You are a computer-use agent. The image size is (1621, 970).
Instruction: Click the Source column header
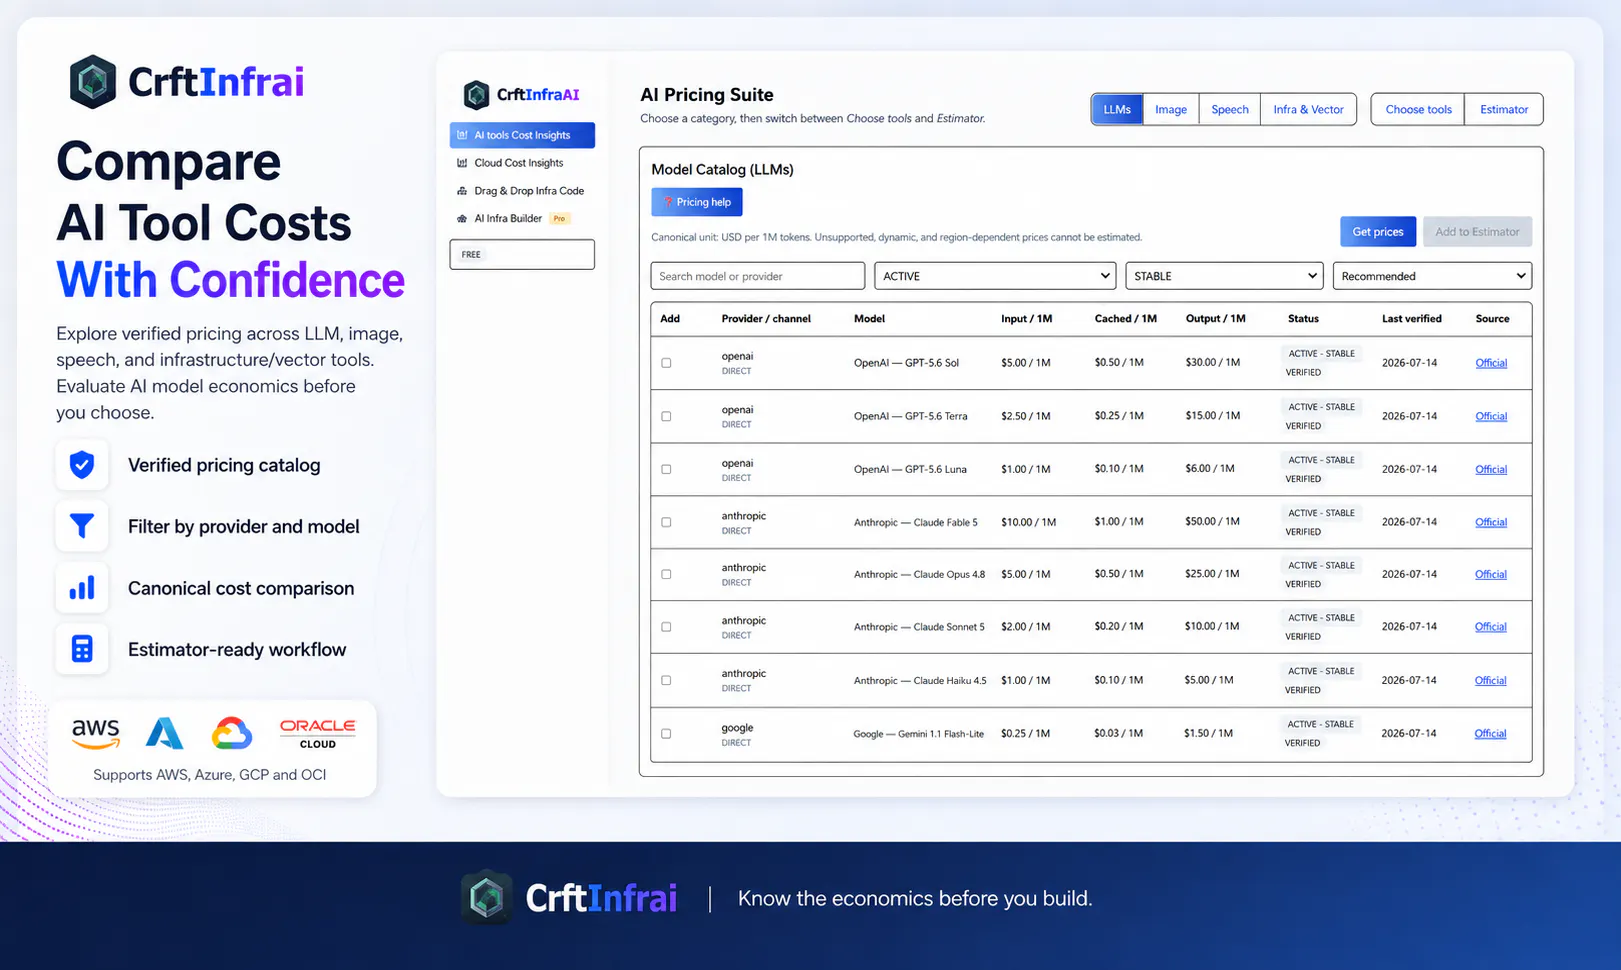pyautogui.click(x=1492, y=319)
